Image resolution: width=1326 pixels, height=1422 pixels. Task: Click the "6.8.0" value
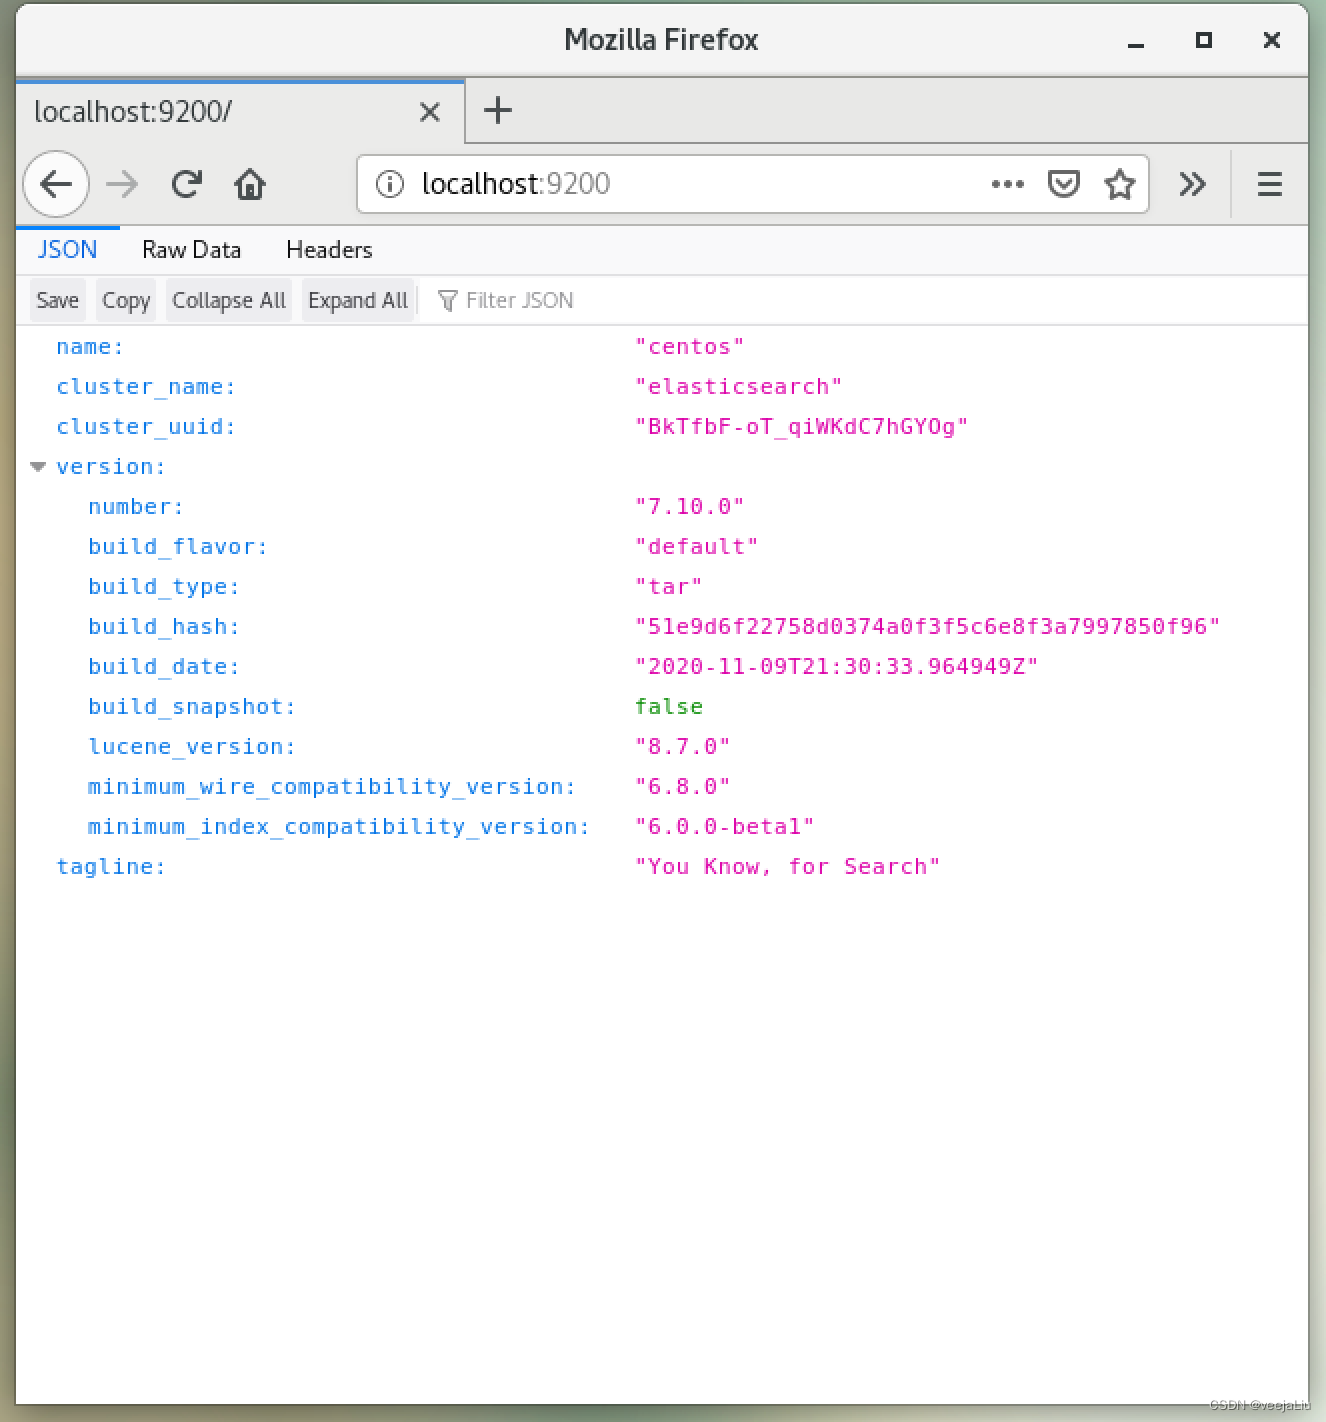[x=683, y=787]
